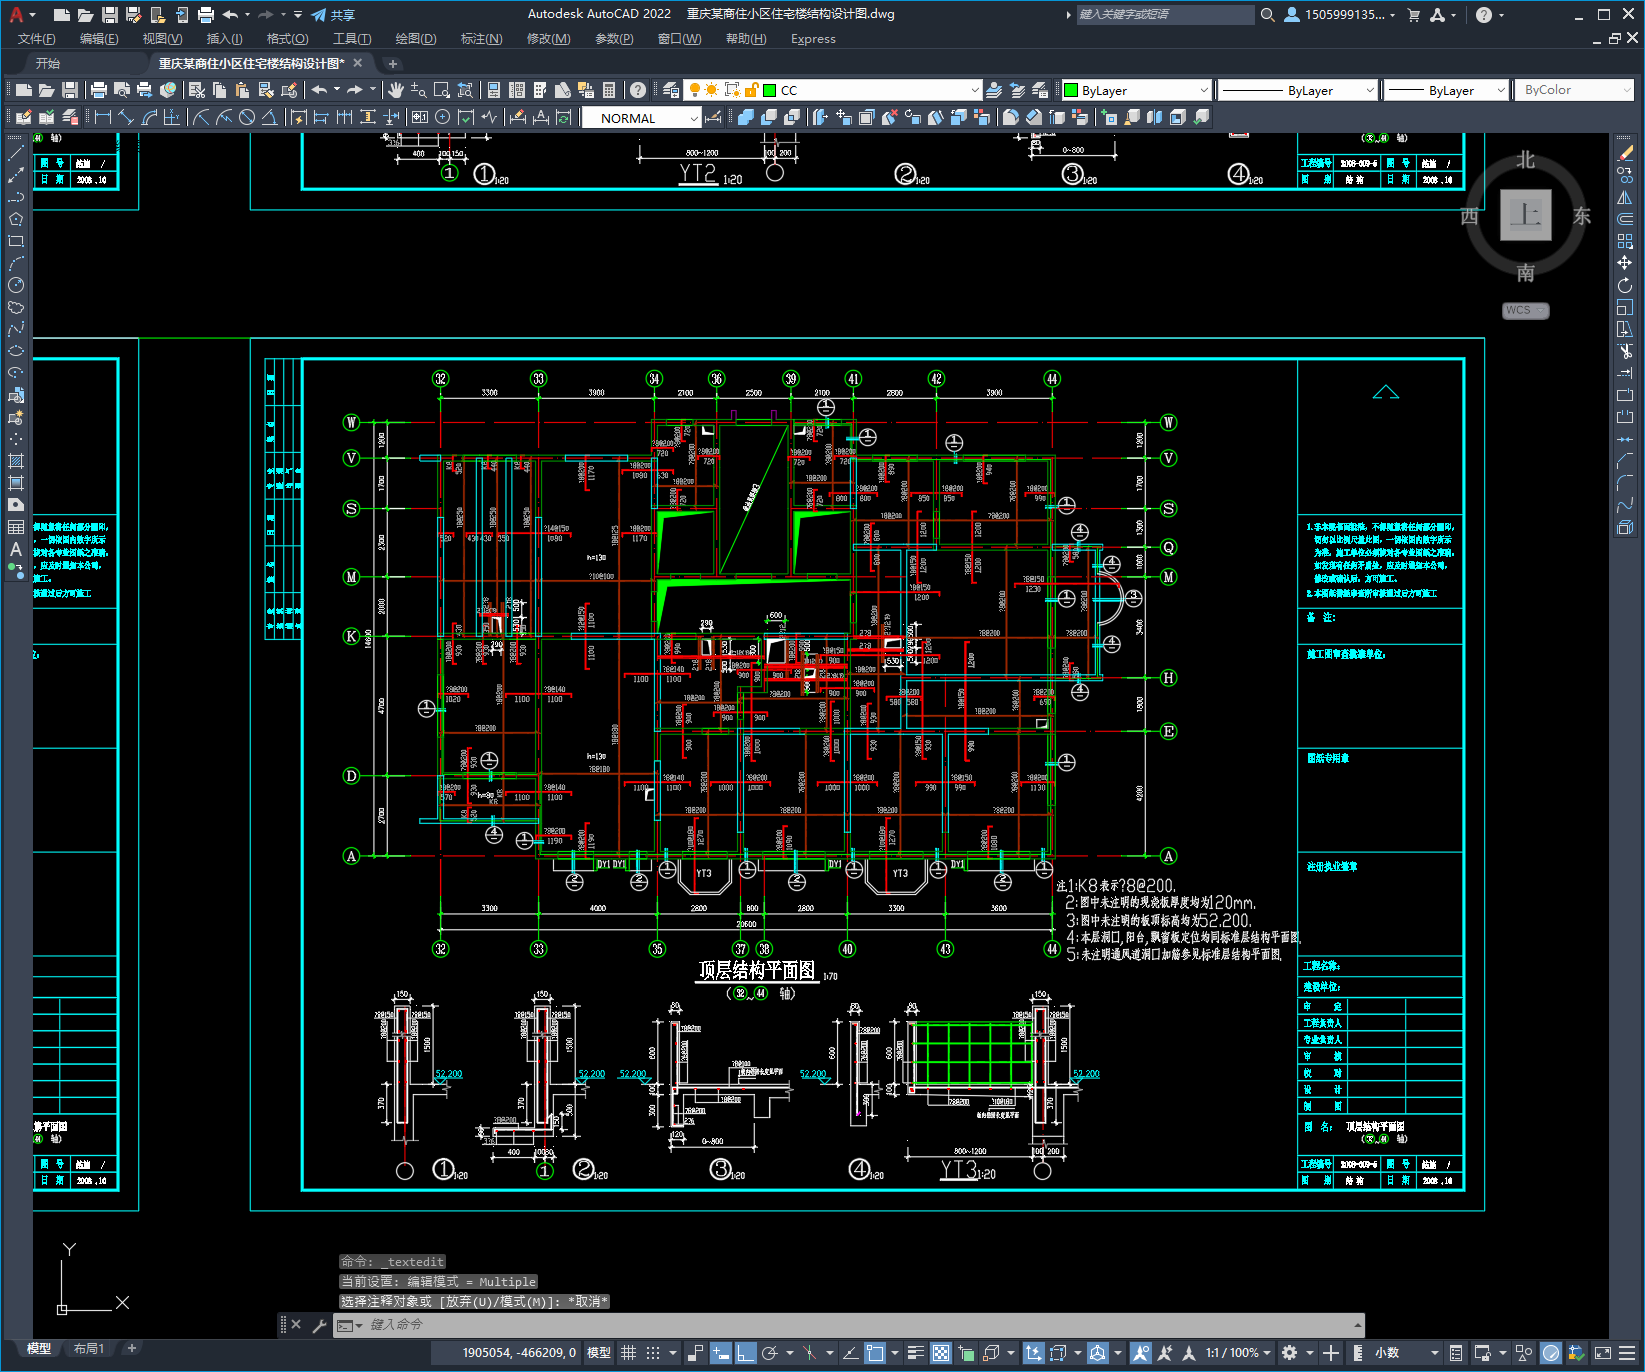Click the Angular dimension icon
This screenshot has height=1372, width=1645.
269,118
